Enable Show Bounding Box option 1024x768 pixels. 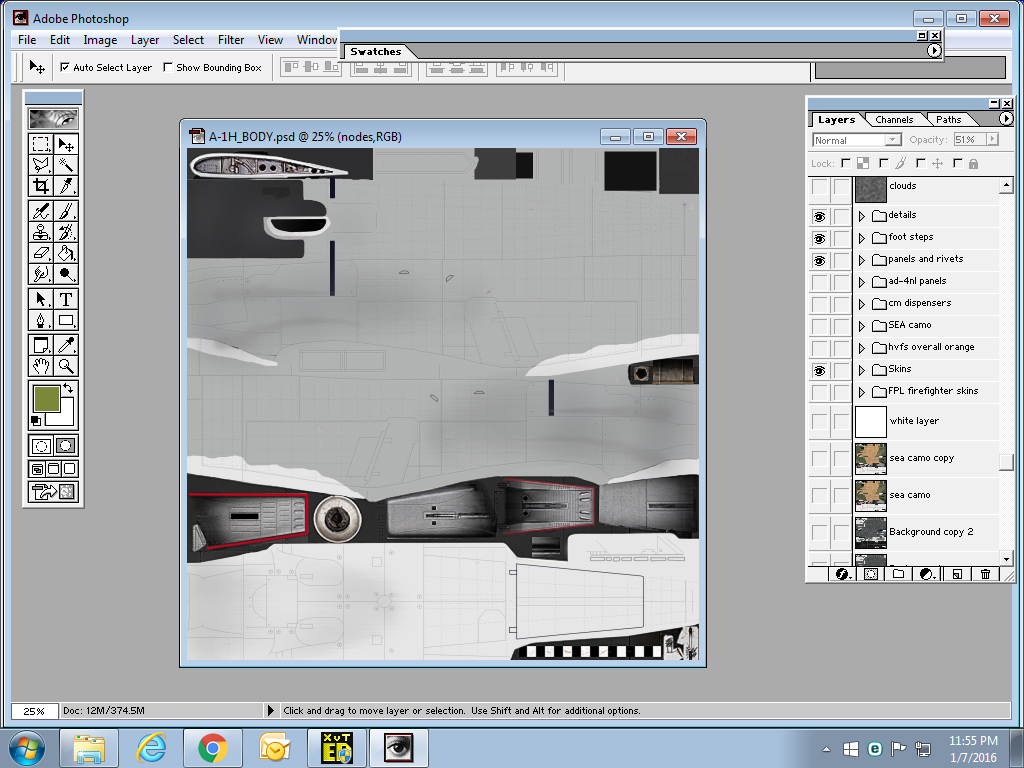pos(168,67)
